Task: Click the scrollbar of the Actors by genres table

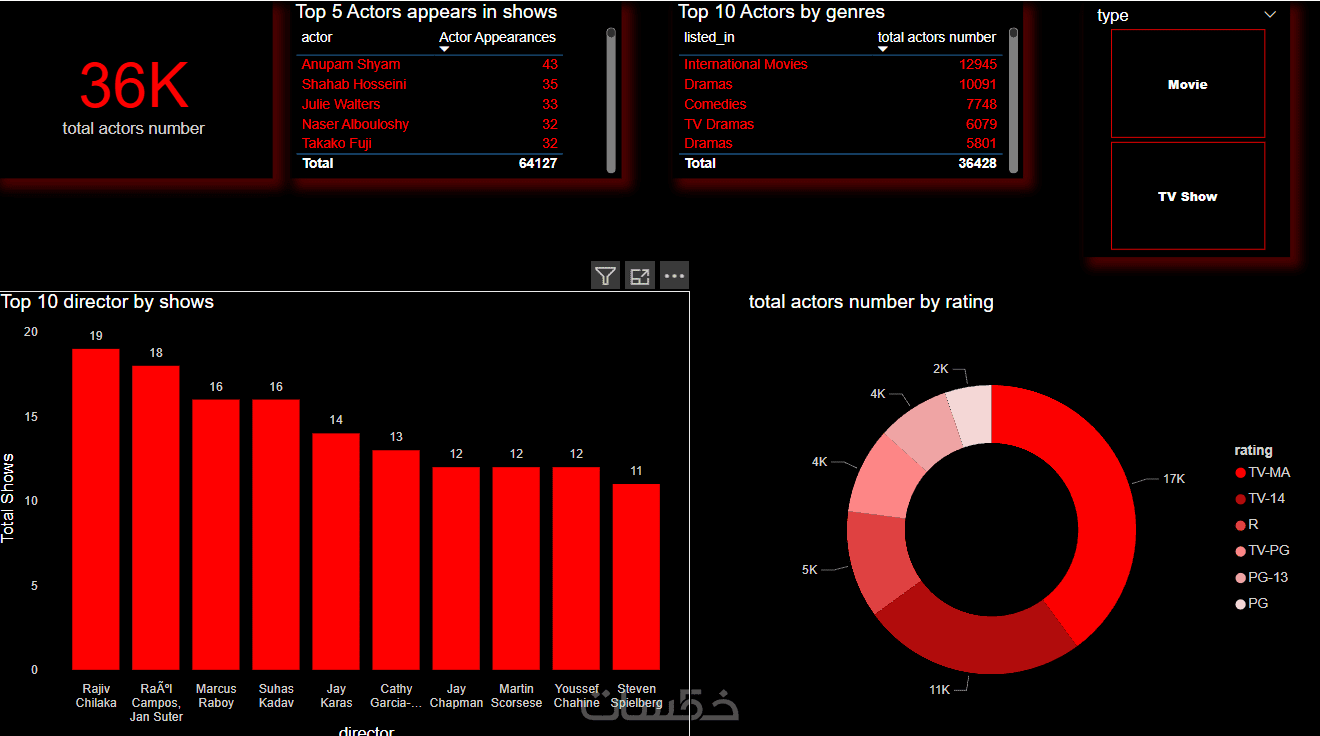Action: [x=1013, y=100]
